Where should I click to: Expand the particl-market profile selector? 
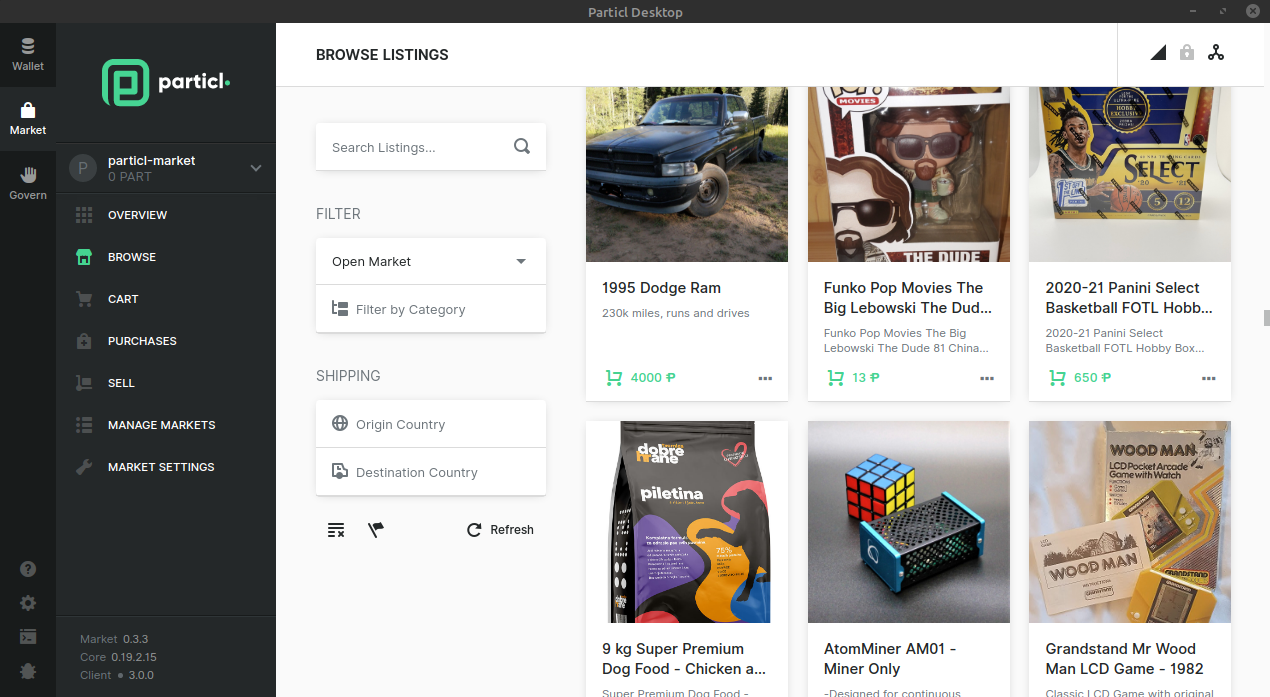pos(166,168)
